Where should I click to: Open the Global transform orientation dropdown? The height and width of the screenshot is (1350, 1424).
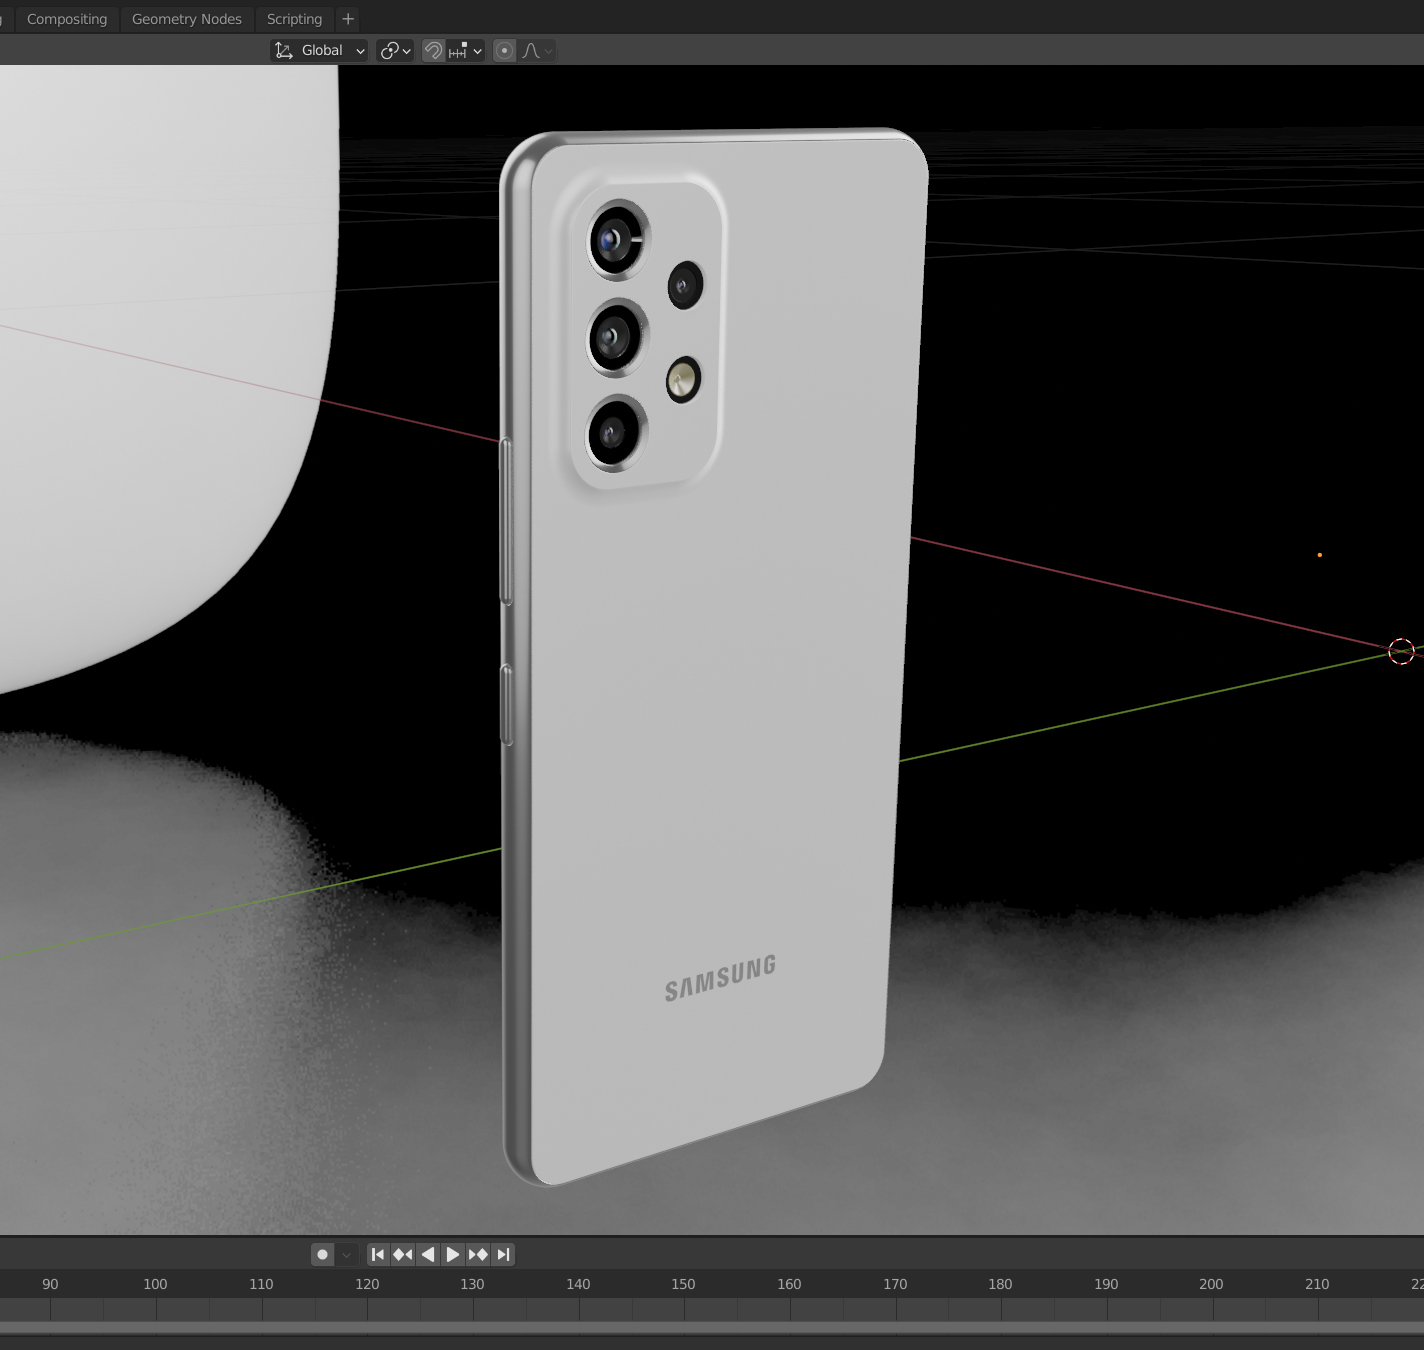click(319, 50)
